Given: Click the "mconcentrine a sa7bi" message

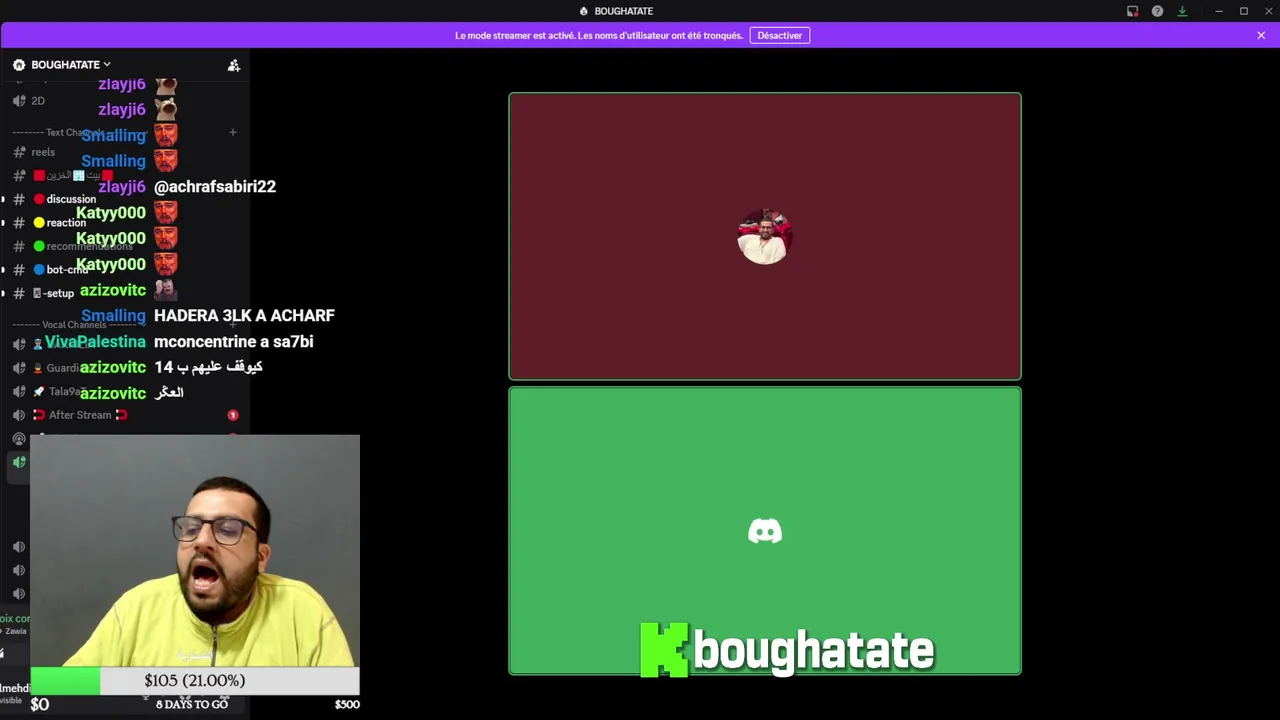Looking at the screenshot, I should coord(233,341).
